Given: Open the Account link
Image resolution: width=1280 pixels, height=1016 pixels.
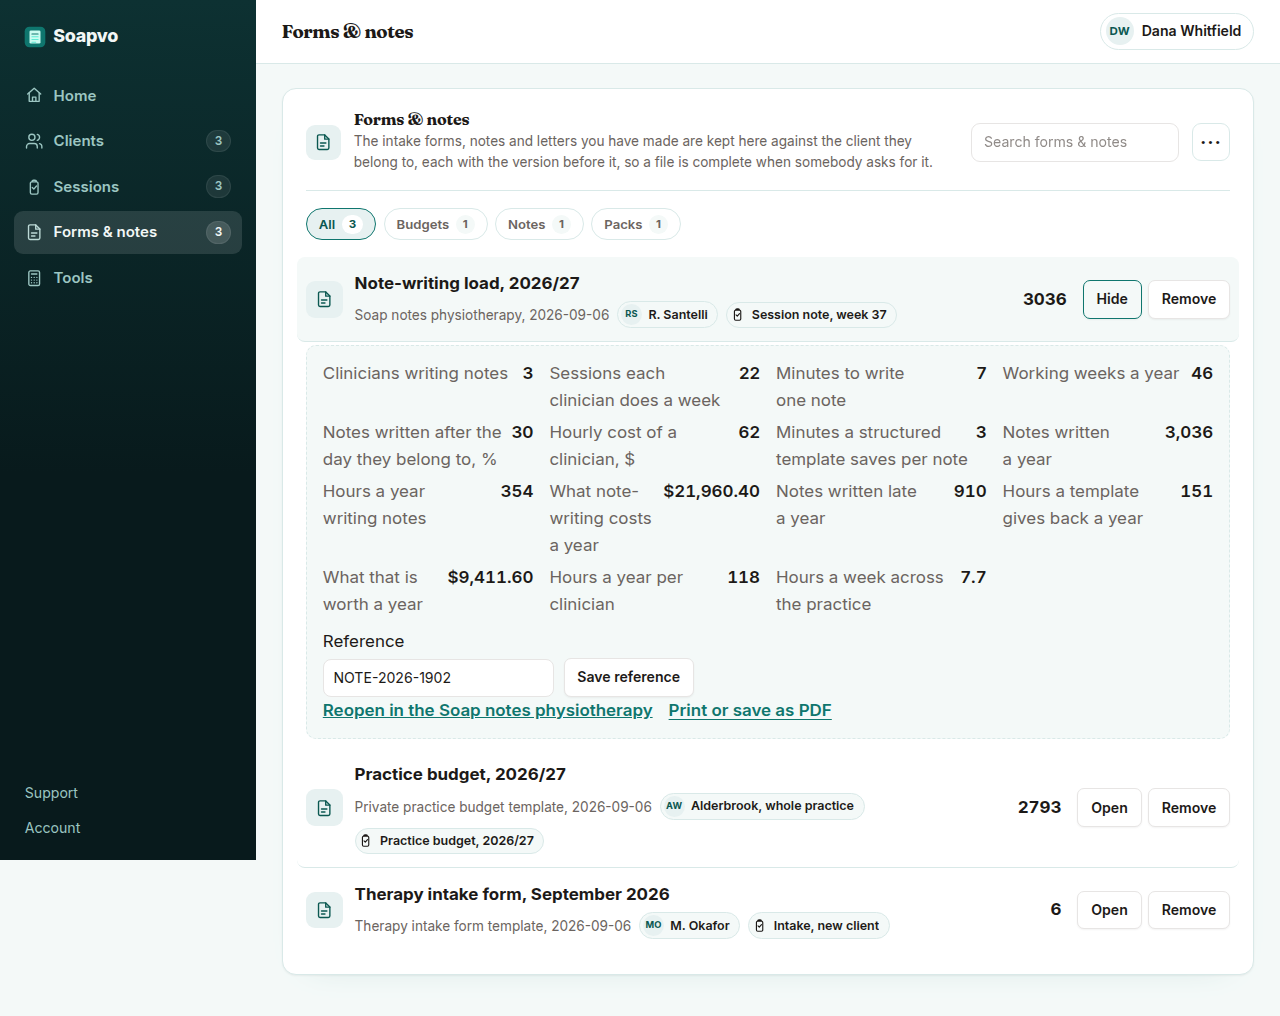Looking at the screenshot, I should [52, 828].
